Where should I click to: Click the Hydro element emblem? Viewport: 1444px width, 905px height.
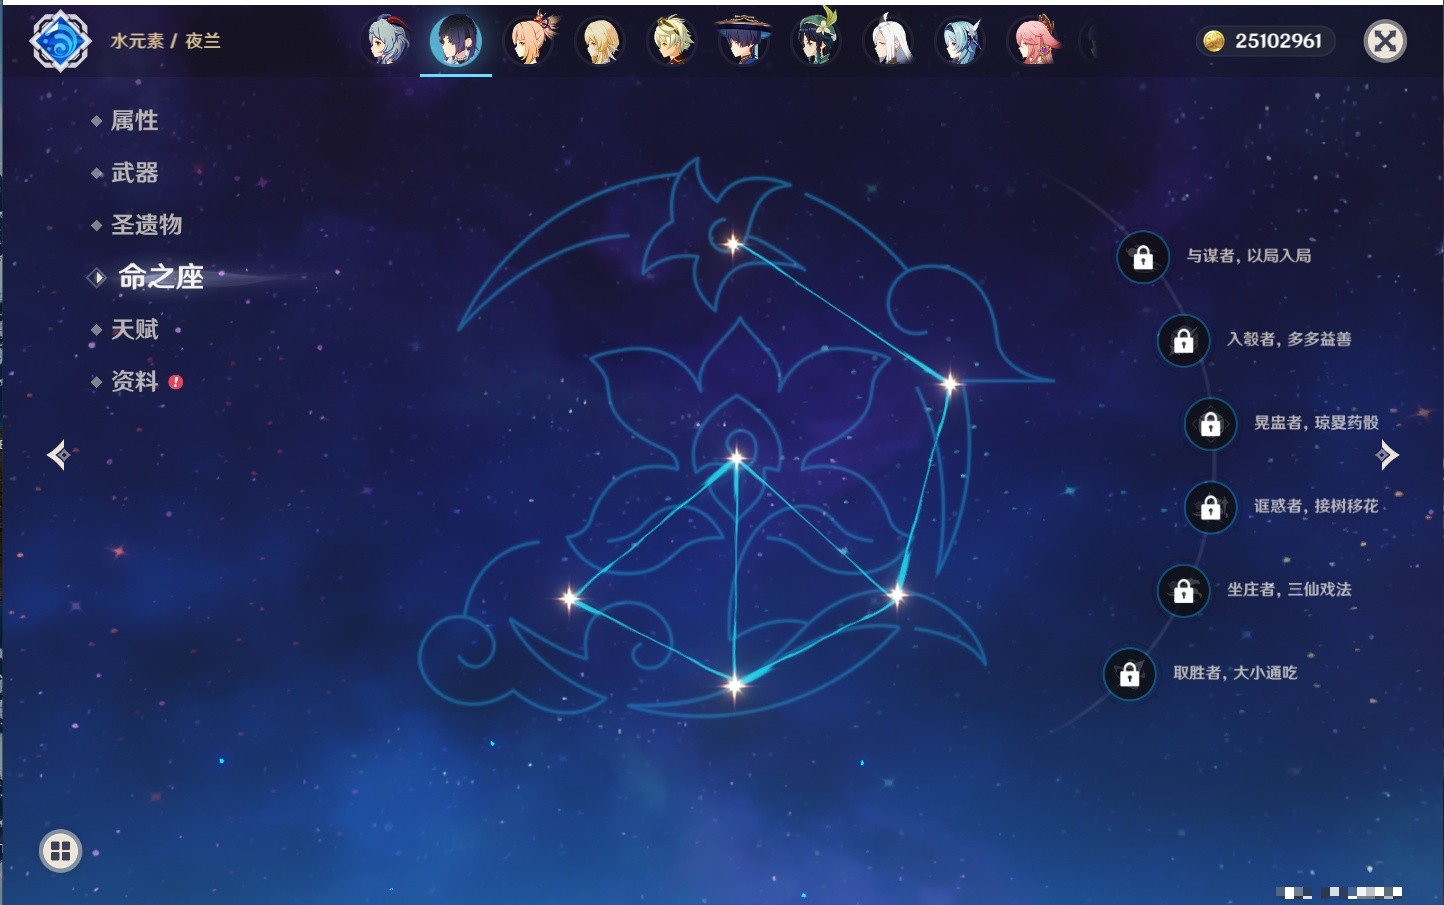(60, 41)
